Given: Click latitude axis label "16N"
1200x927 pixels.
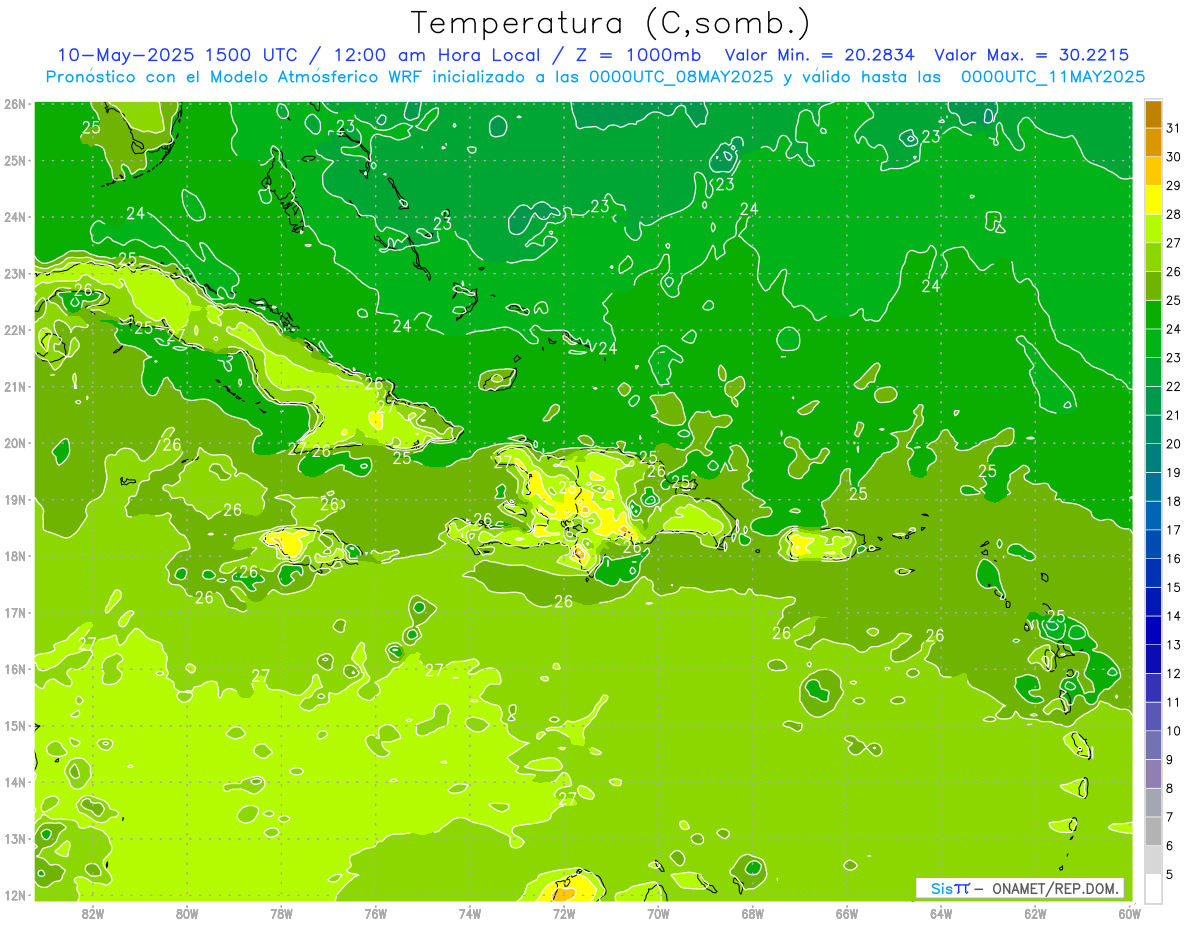Looking at the screenshot, I should [15, 669].
